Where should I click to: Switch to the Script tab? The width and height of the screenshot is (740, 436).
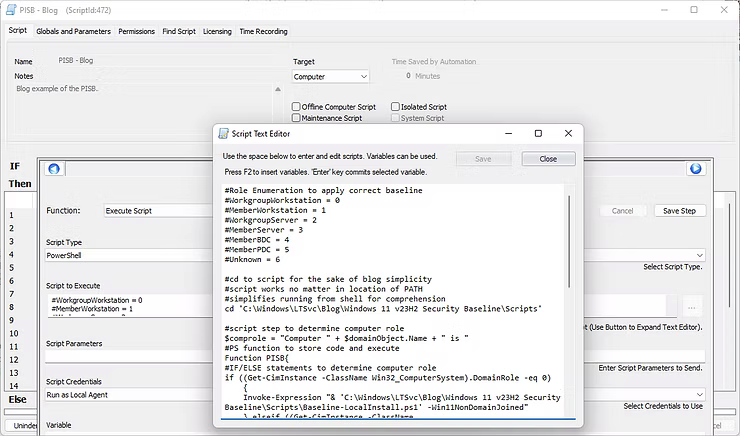coord(17,30)
